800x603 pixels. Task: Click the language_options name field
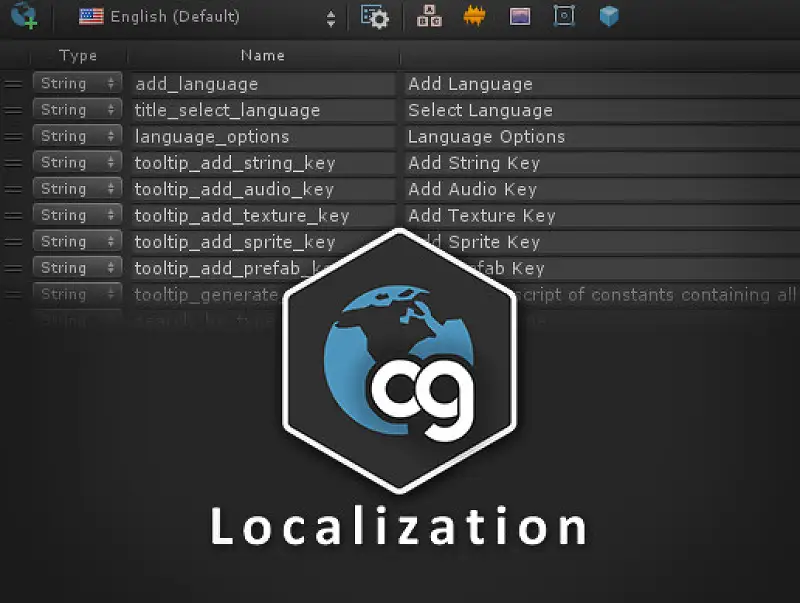pos(263,137)
